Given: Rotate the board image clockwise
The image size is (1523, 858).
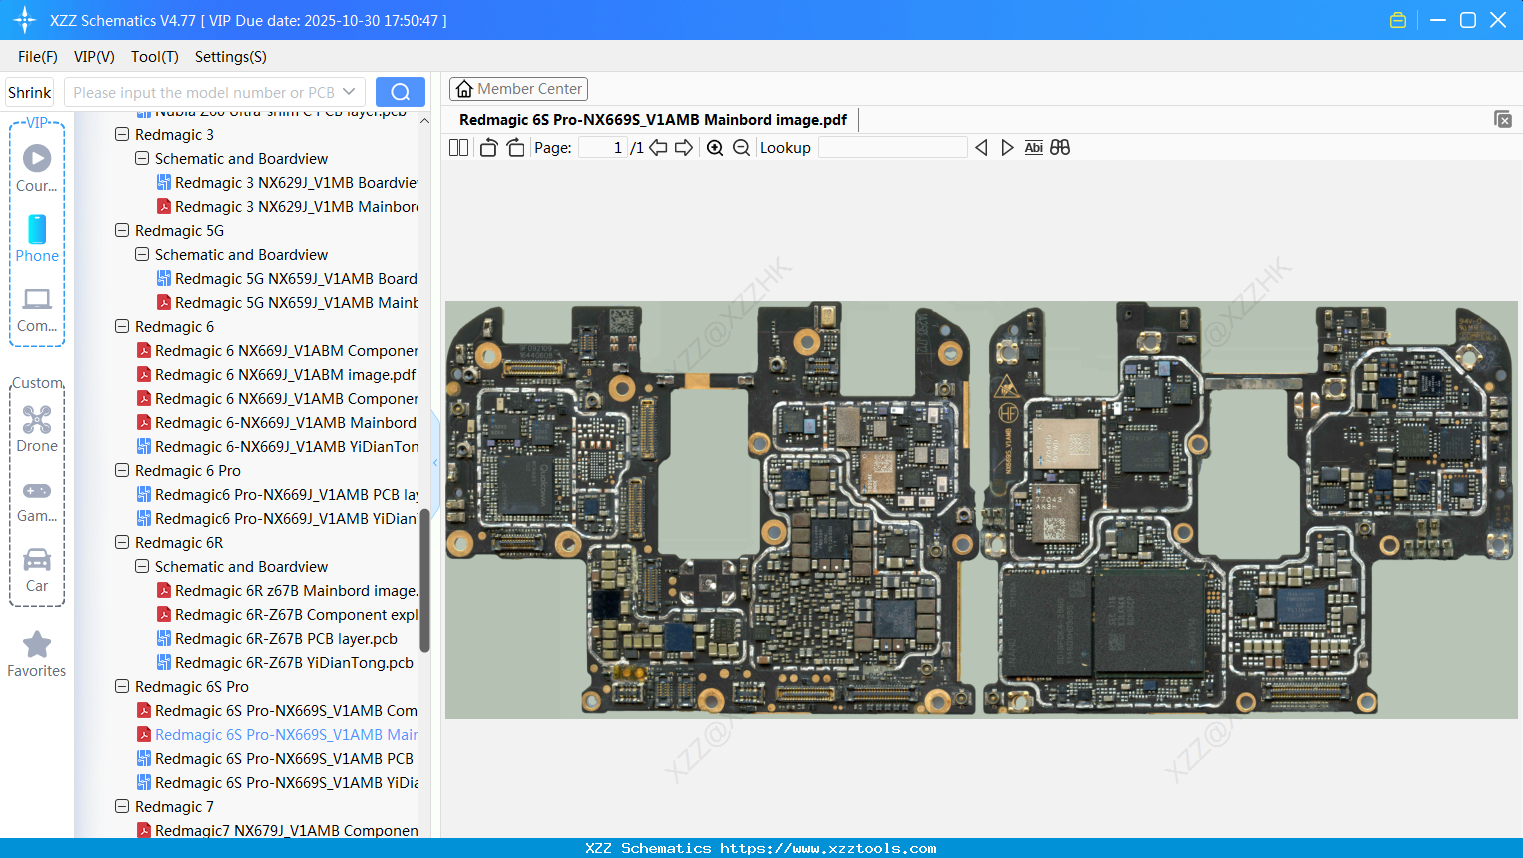Looking at the screenshot, I should [514, 147].
